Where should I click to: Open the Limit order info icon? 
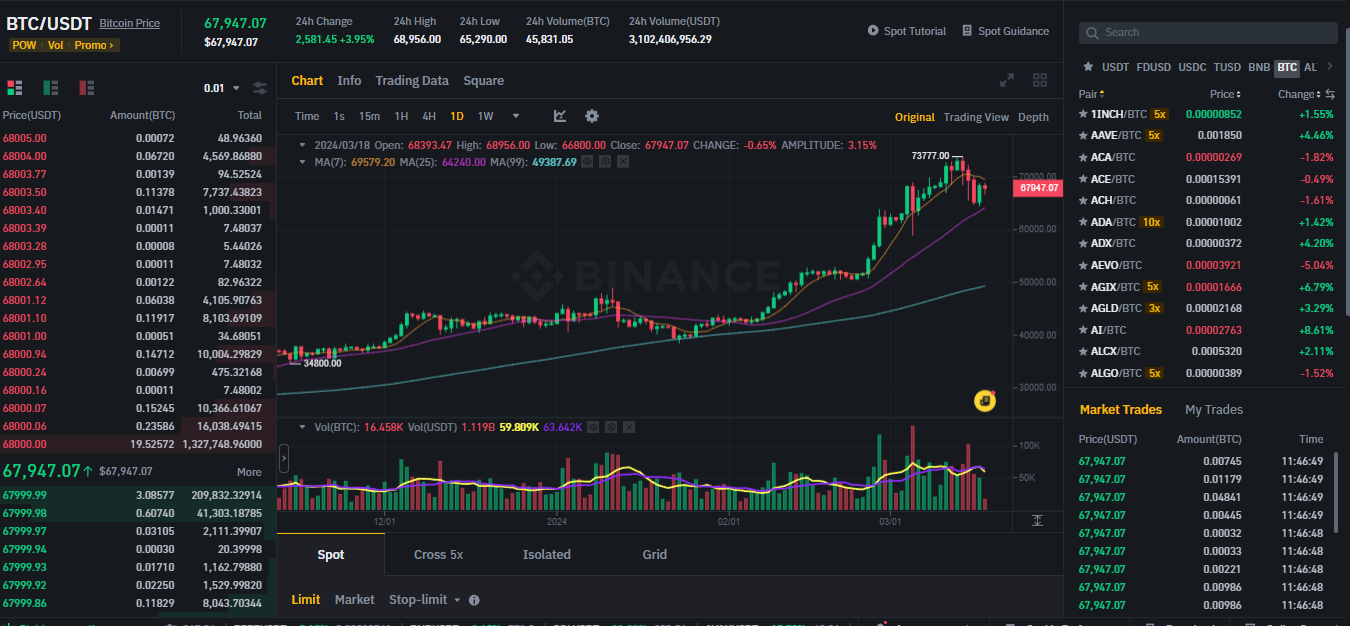tap(474, 600)
